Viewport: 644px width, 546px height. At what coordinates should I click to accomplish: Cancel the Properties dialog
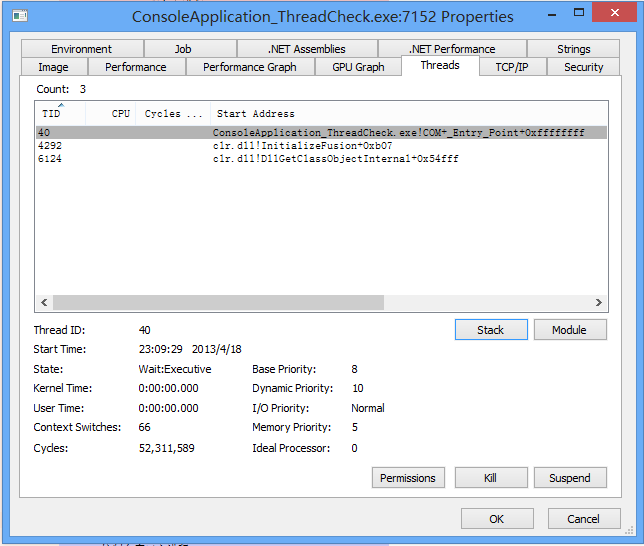pyautogui.click(x=583, y=519)
